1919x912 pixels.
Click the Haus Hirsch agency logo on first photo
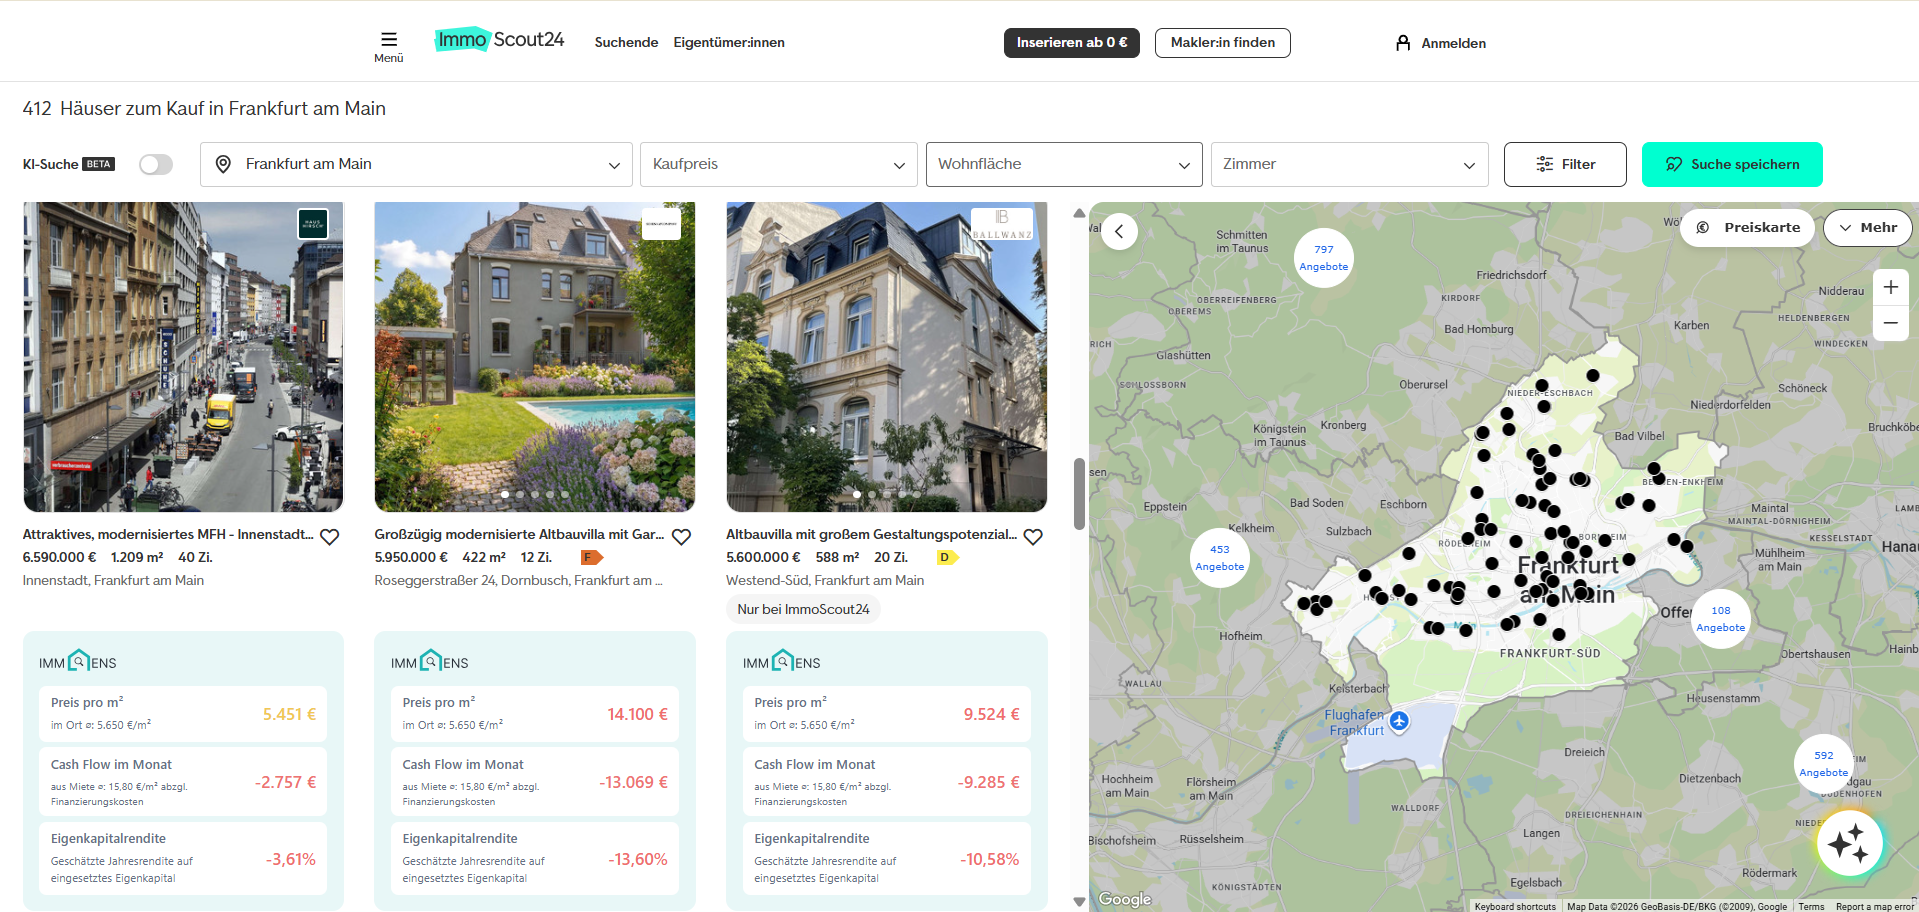click(x=313, y=224)
